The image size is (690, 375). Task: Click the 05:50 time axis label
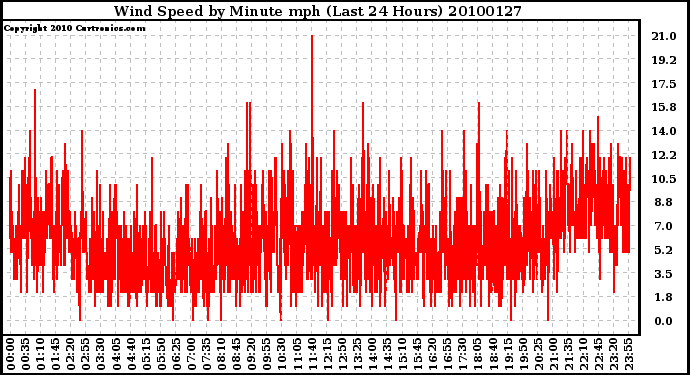pos(161,355)
